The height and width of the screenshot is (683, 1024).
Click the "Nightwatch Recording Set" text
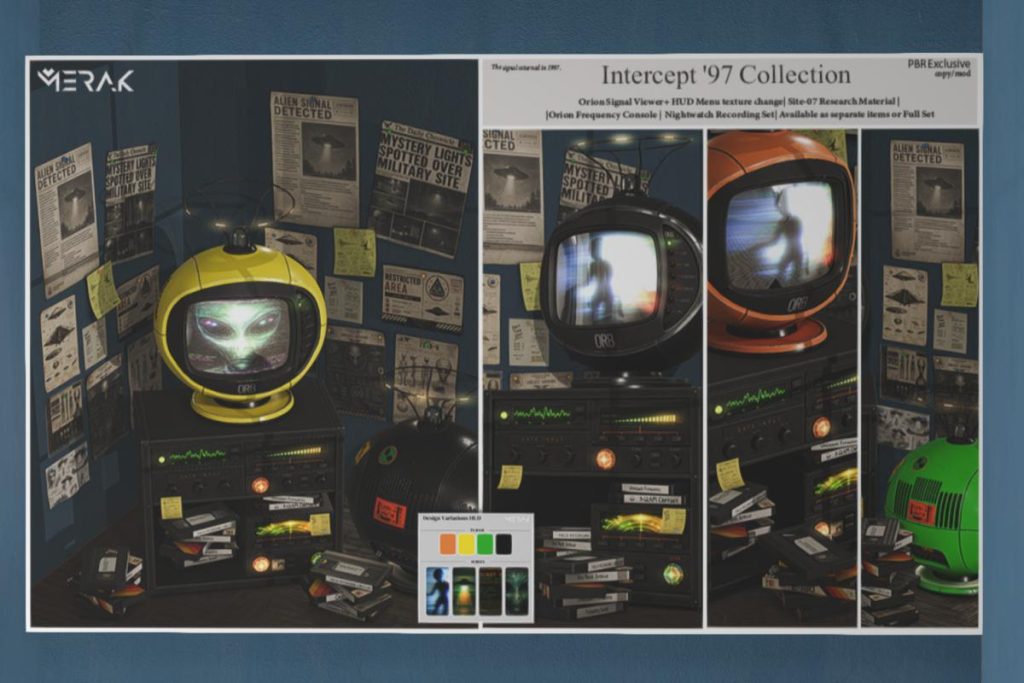pos(719,115)
